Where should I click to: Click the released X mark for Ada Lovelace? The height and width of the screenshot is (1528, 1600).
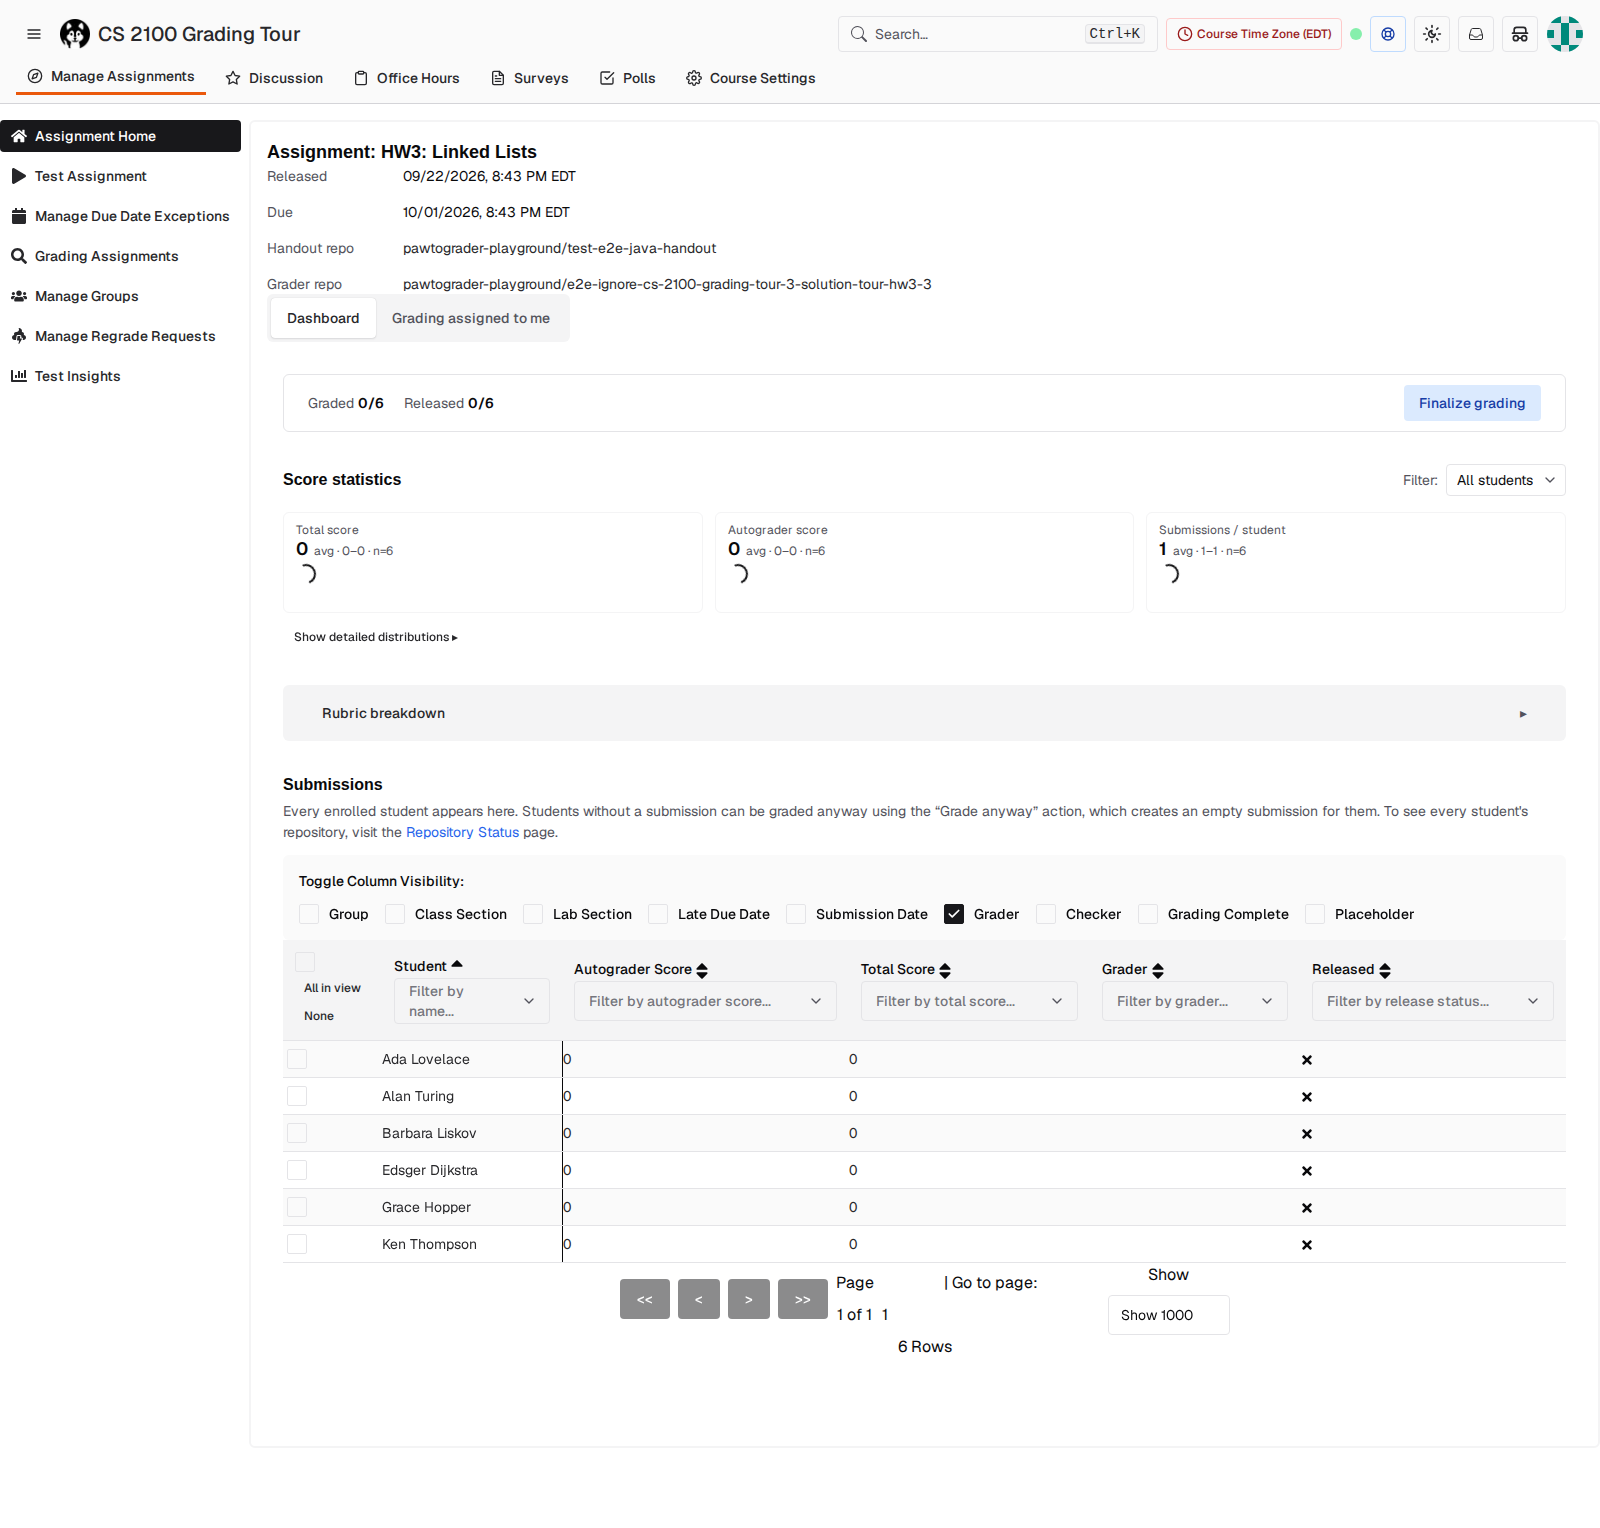1306,1060
